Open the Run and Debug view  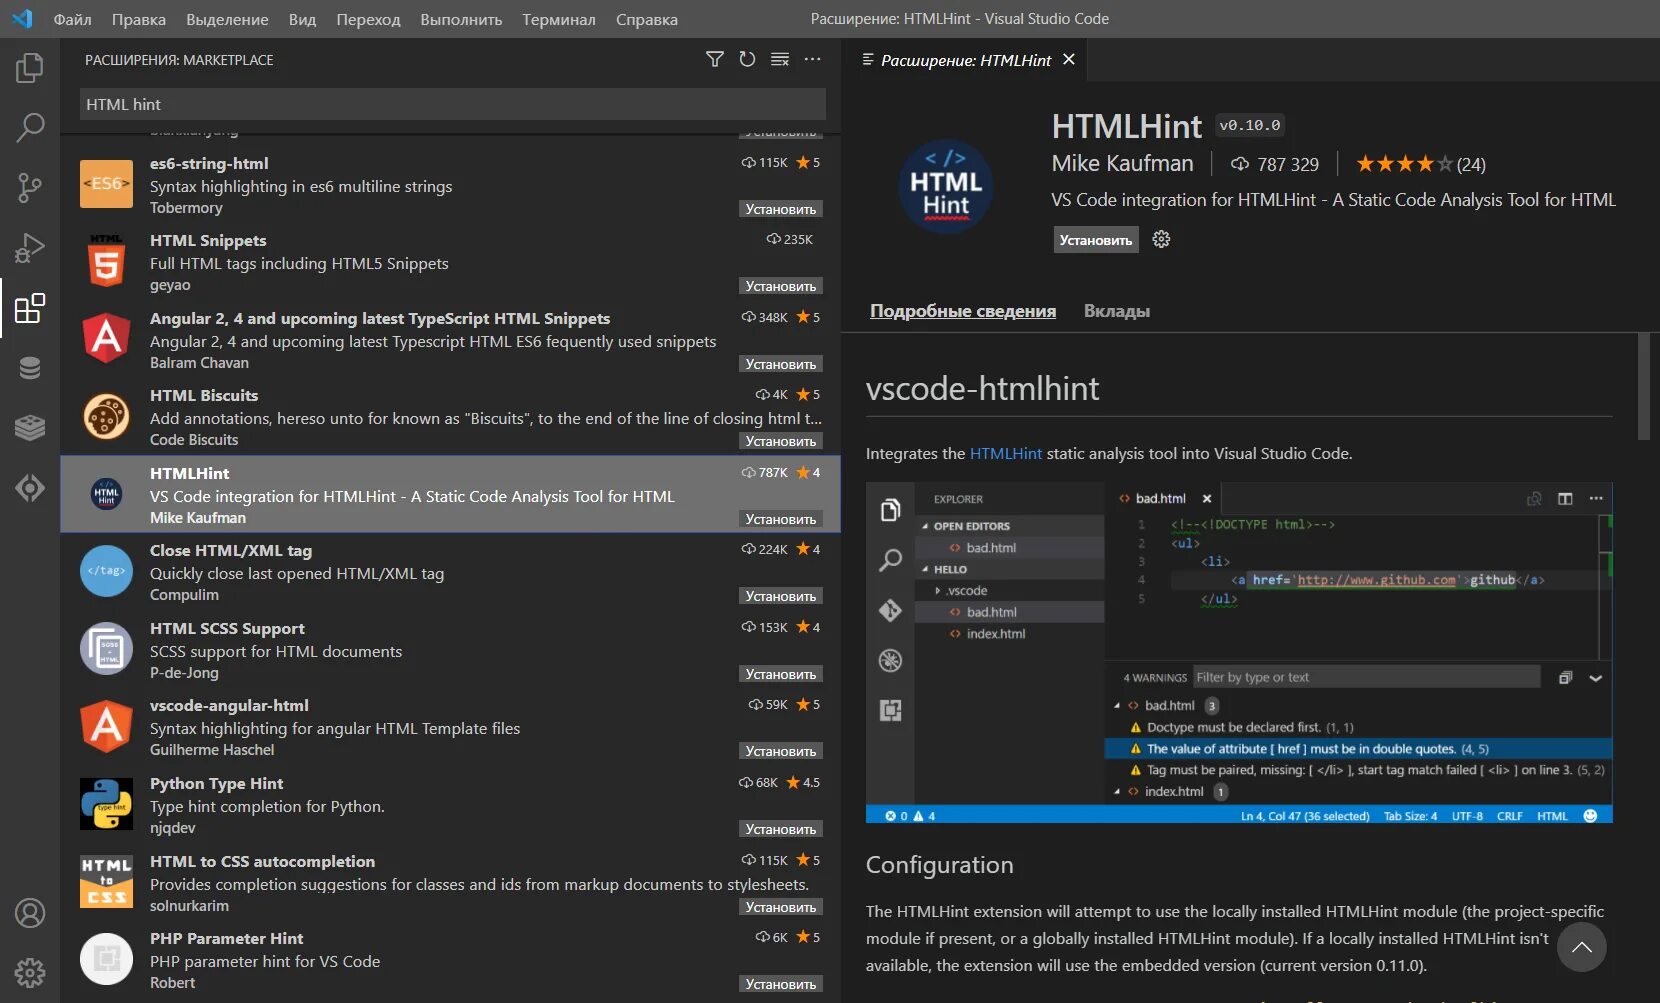(x=30, y=247)
